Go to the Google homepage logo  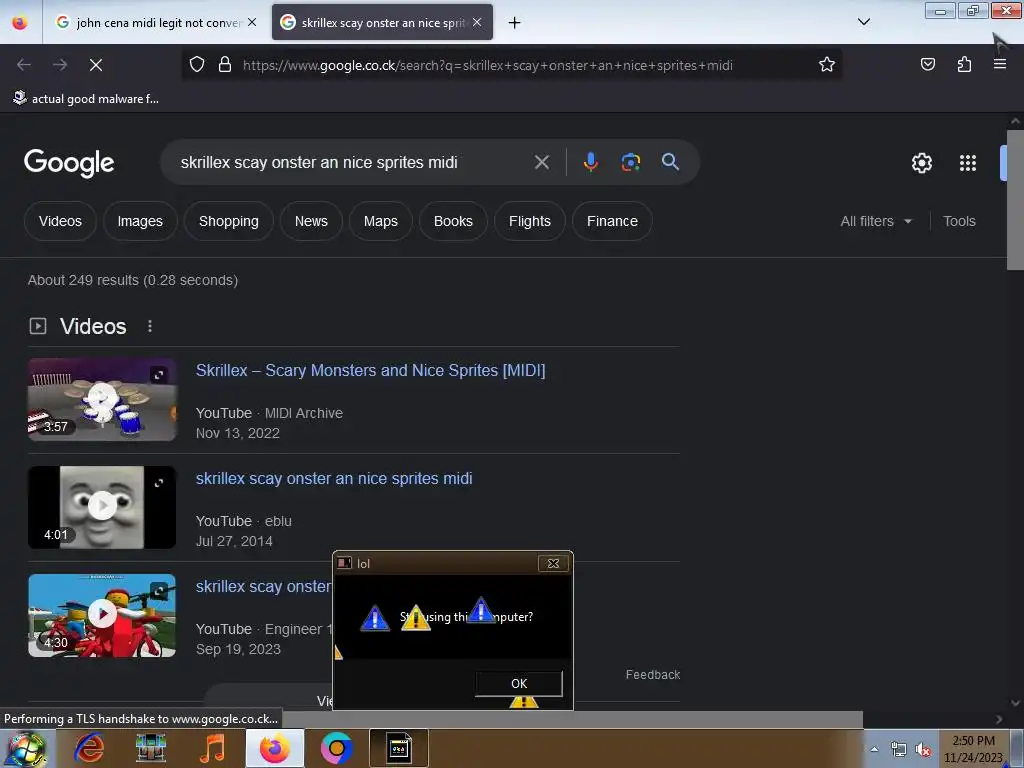(69, 163)
